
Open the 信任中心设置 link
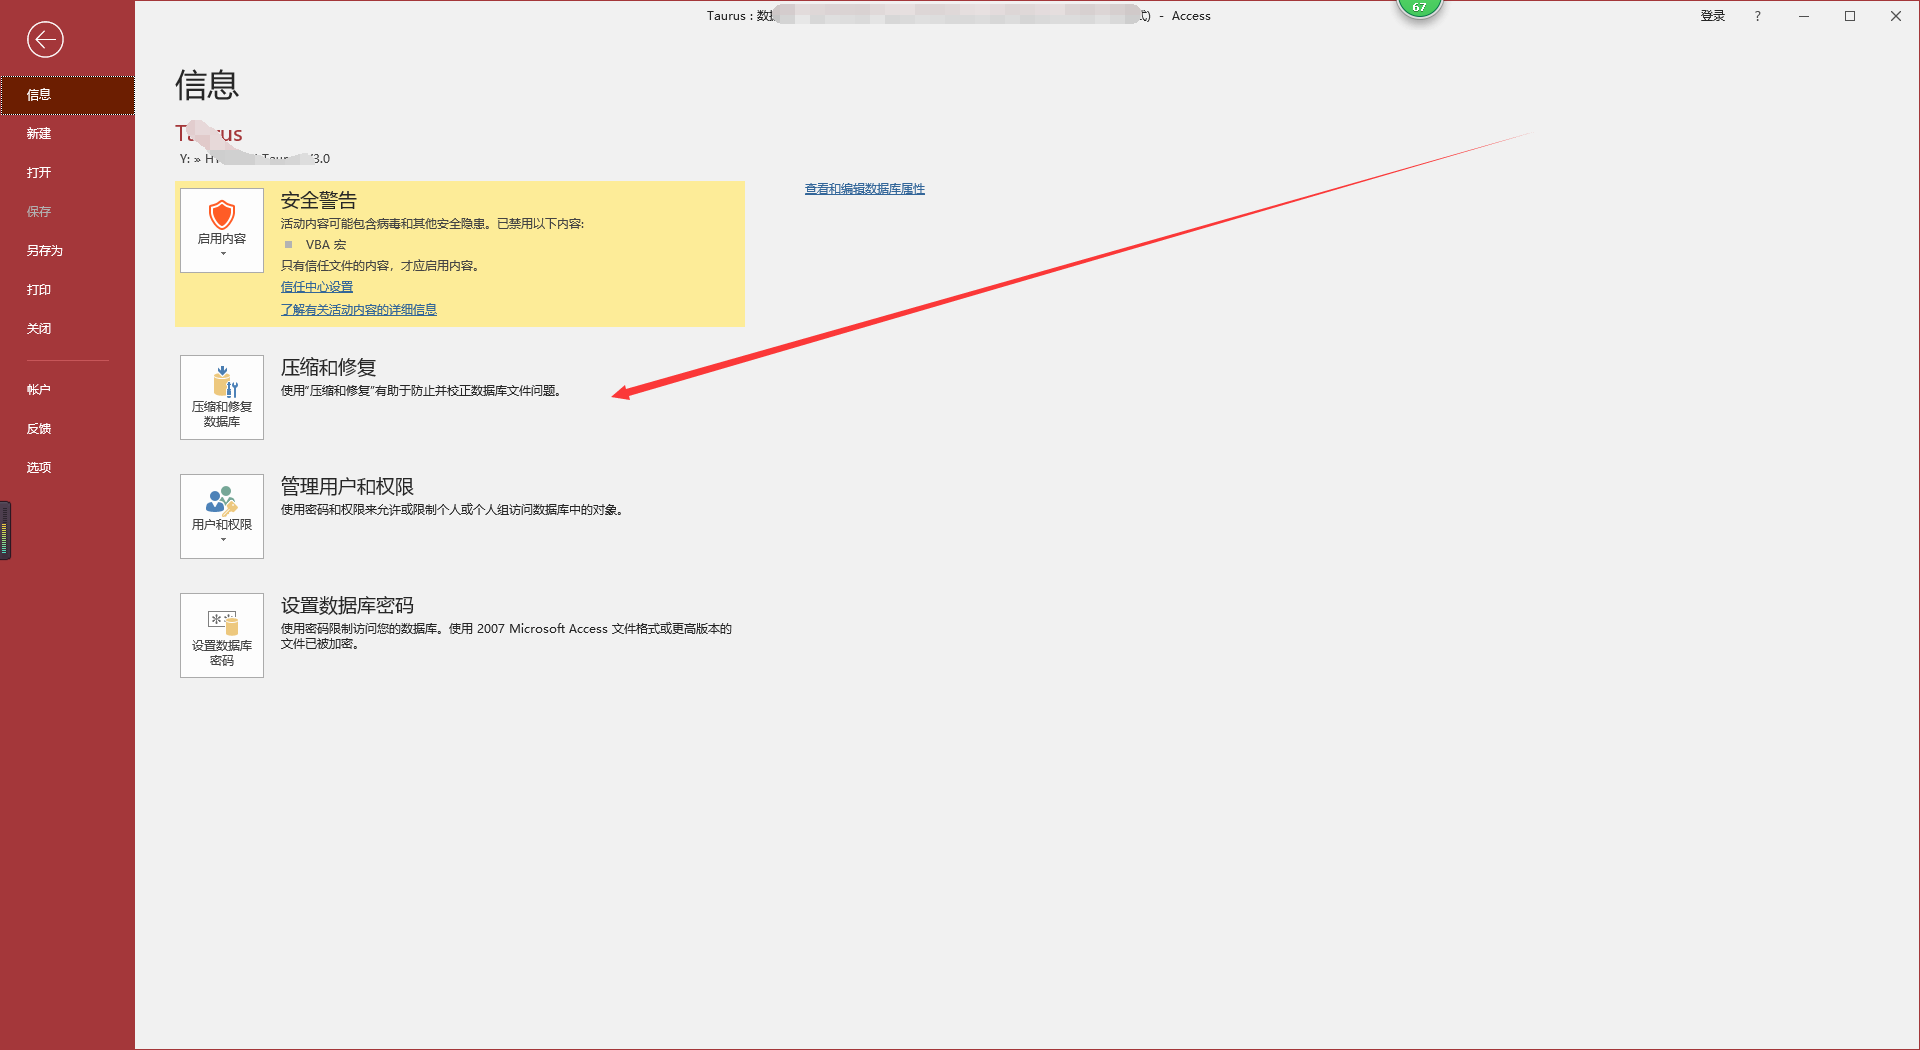pyautogui.click(x=317, y=287)
